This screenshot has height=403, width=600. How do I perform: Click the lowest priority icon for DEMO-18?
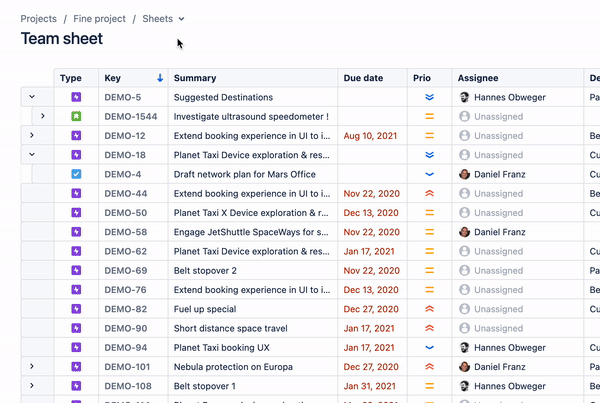429,155
